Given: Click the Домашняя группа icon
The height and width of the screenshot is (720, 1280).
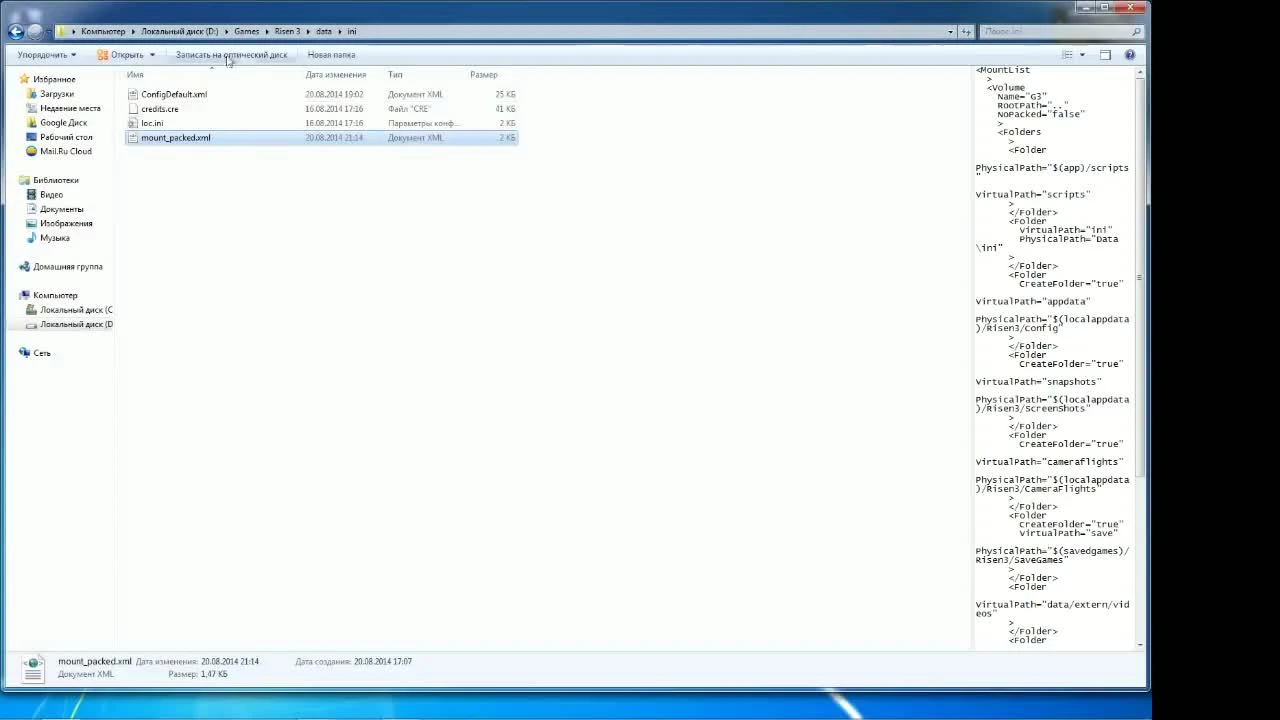Looking at the screenshot, I should click(25, 267).
